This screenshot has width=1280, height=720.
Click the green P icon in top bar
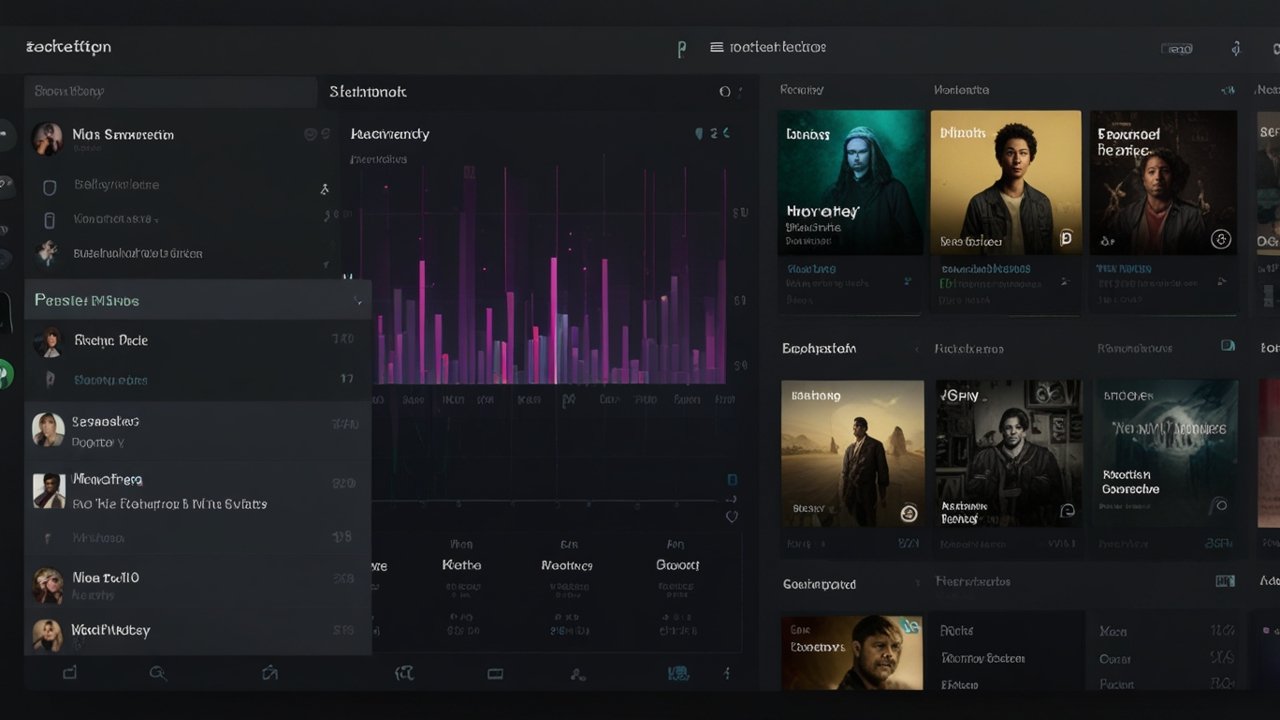(x=682, y=49)
